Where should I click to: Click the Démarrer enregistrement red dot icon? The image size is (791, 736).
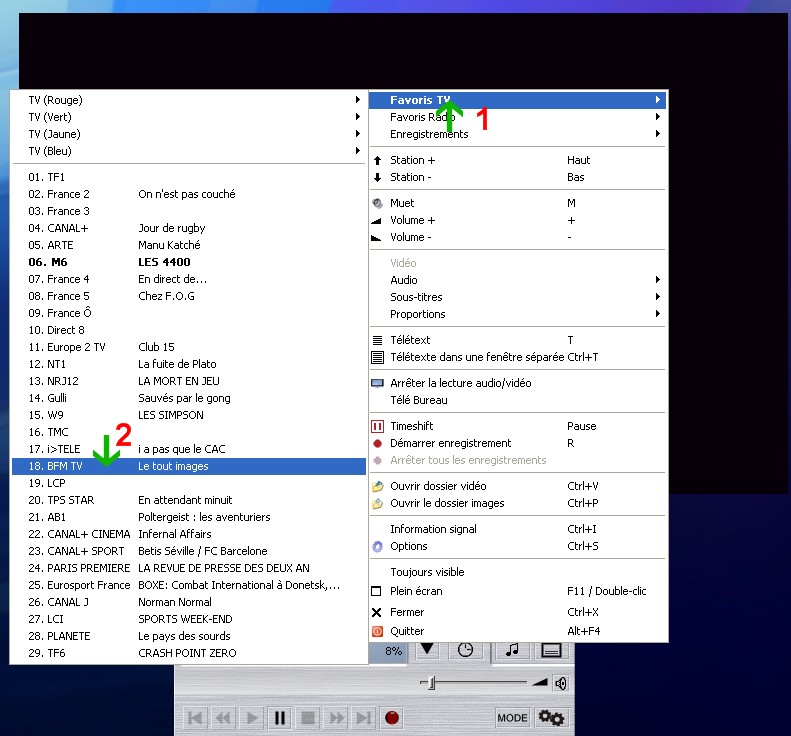coord(377,443)
